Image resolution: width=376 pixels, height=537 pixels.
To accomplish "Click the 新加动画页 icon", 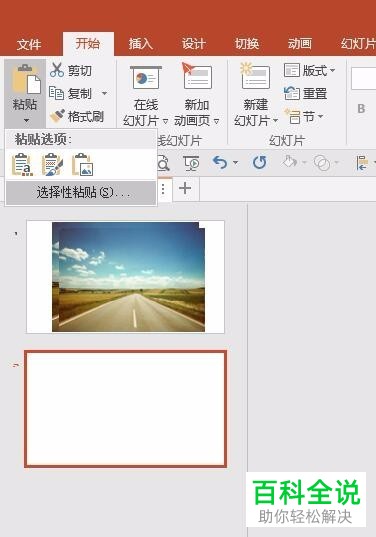I will (197, 77).
